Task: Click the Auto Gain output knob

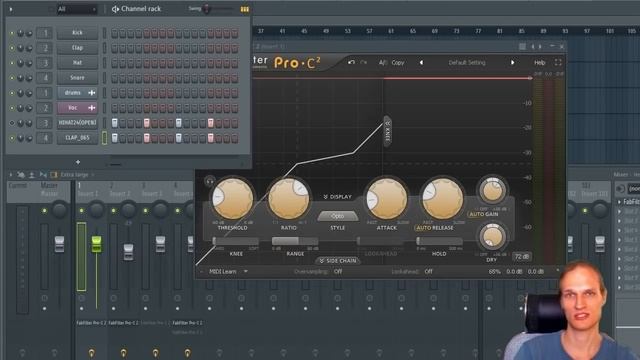Action: 492,191
